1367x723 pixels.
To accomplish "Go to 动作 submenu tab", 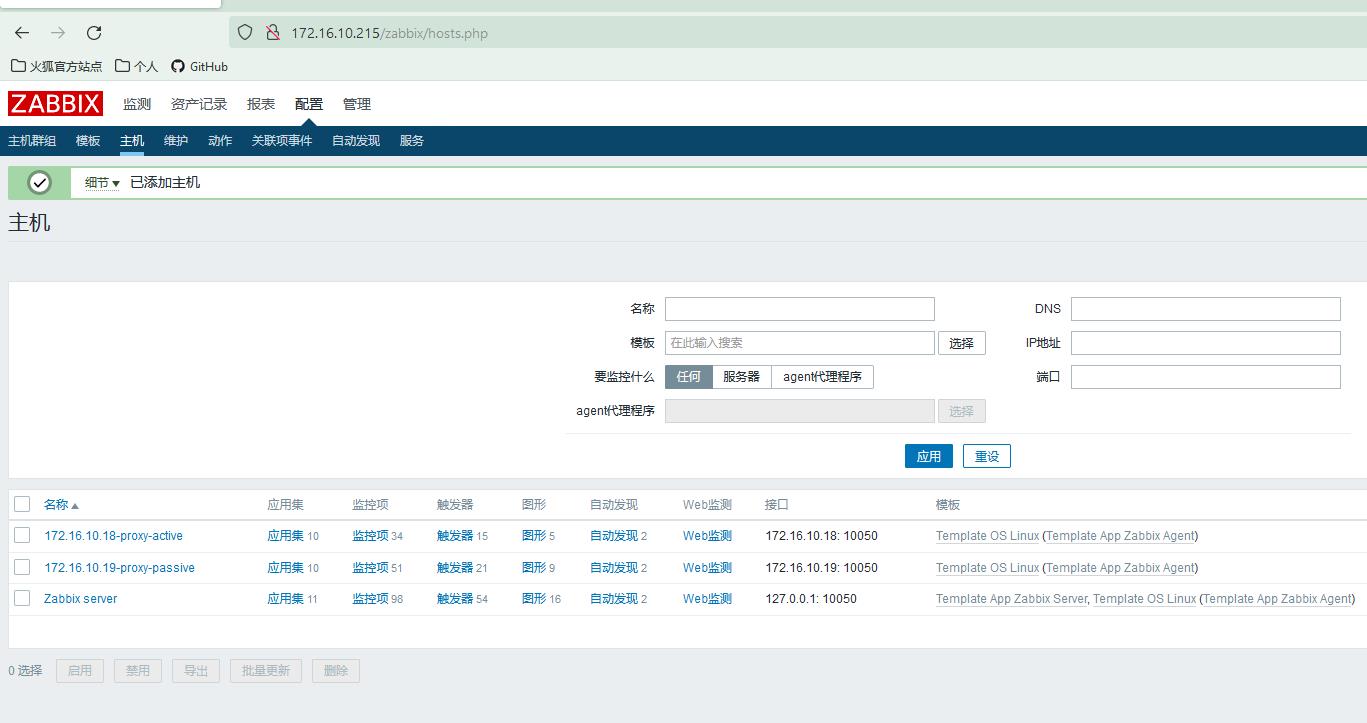I will click(x=220, y=141).
